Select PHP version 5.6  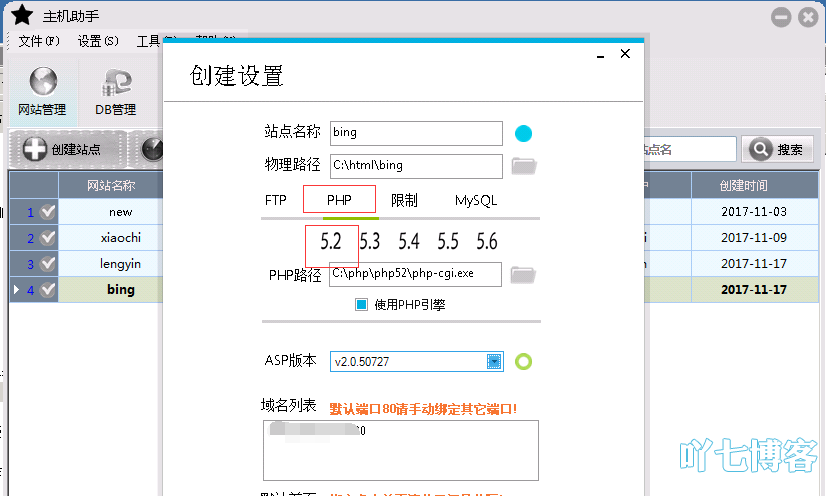click(486, 242)
